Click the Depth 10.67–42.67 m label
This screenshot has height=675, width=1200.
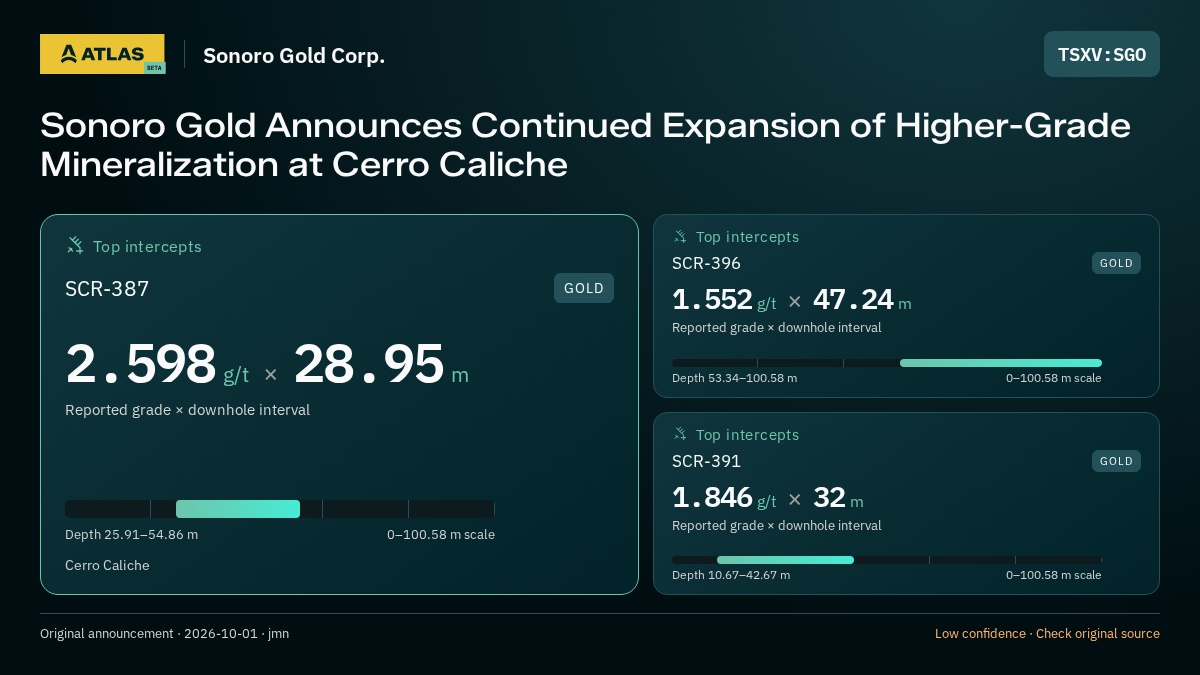tap(731, 575)
